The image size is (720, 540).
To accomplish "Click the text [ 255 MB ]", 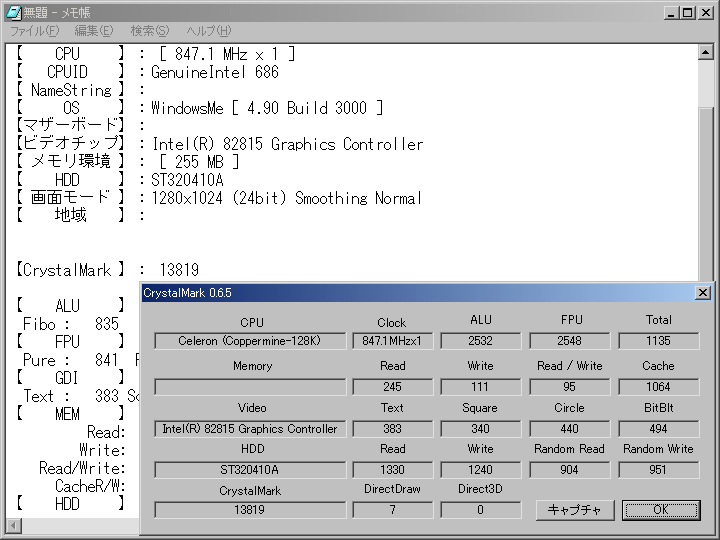I will coord(199,162).
